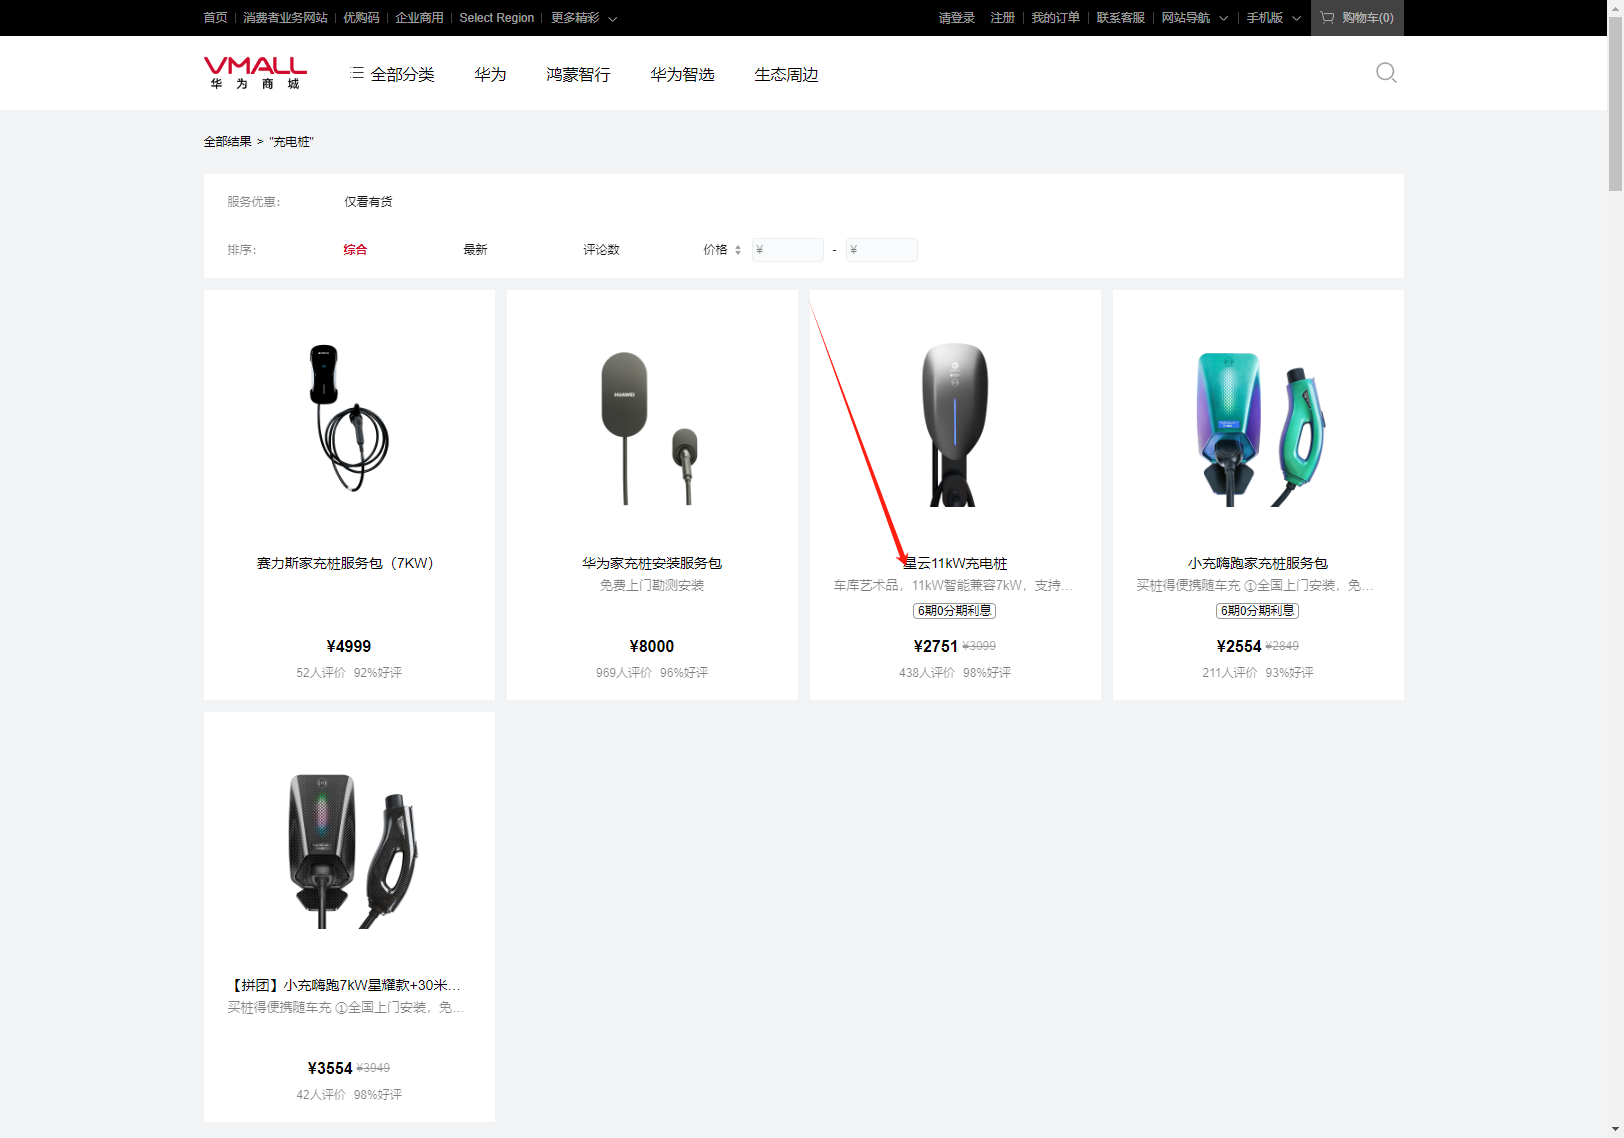The image size is (1624, 1138).
Task: Click title 小充嗨跑家充桩服务包
Action: pyautogui.click(x=1258, y=563)
